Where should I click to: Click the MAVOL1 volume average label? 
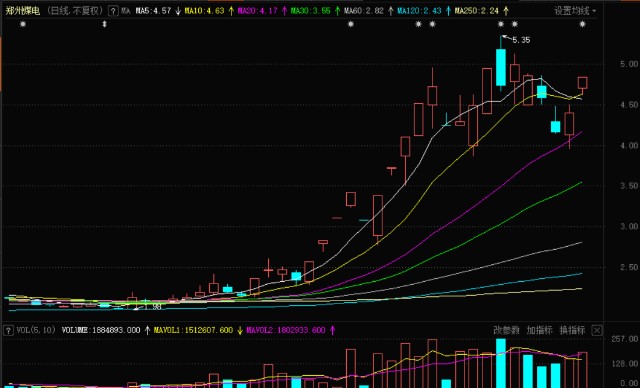193,330
